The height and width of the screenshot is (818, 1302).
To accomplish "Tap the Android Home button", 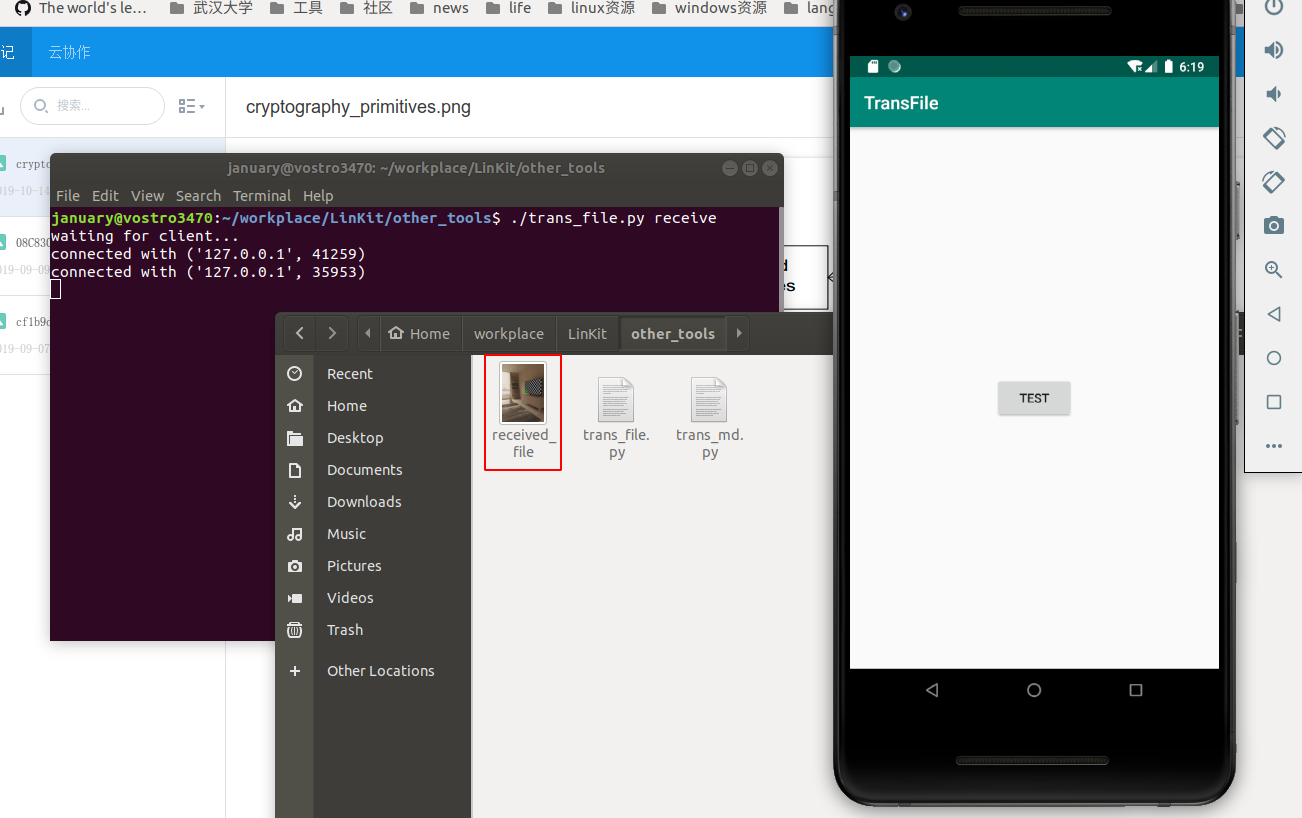I will point(1033,689).
